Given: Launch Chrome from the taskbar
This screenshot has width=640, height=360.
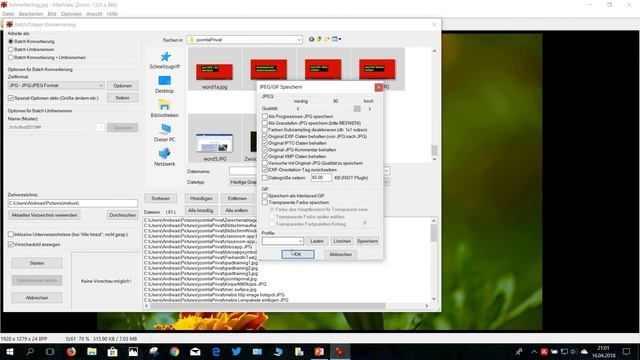Looking at the screenshot, I should 175,351.
